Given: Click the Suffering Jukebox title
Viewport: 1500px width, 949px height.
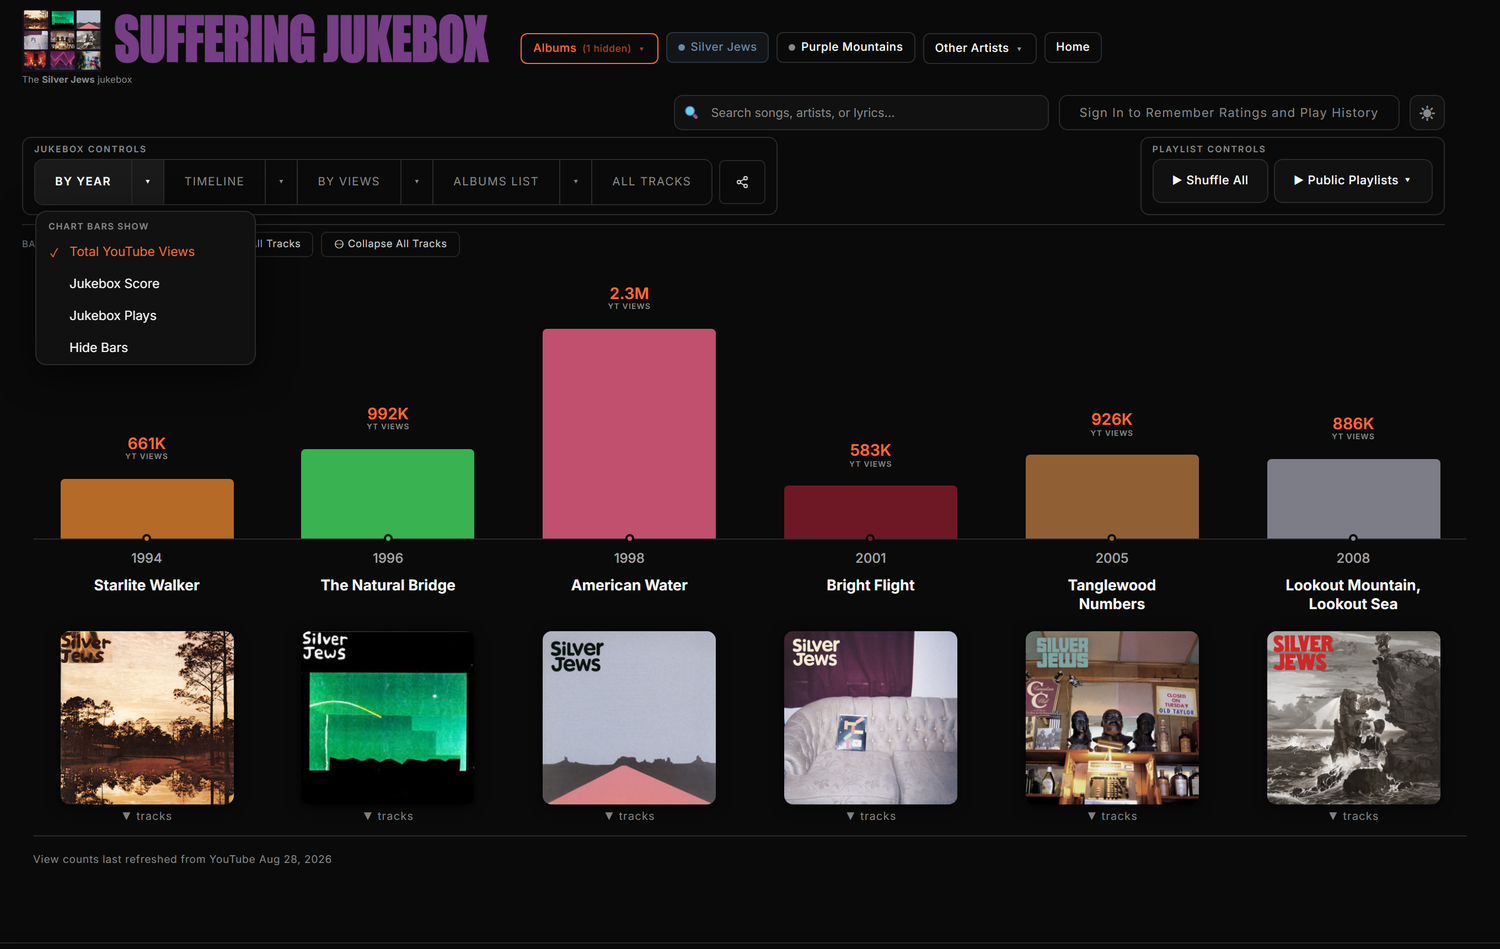Looking at the screenshot, I should coord(301,40).
